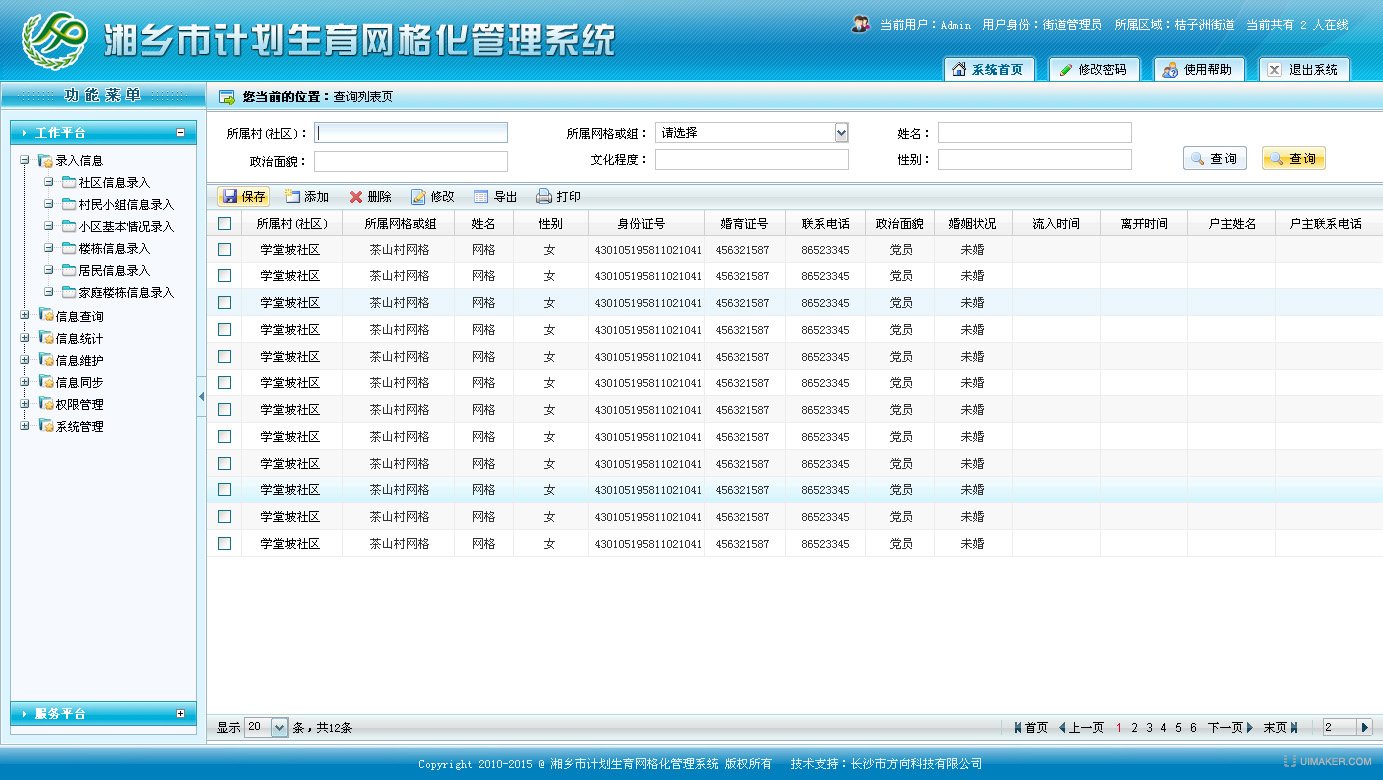1383x780 pixels.
Task: Click the 修改 edit toolbar button
Action: [x=433, y=197]
